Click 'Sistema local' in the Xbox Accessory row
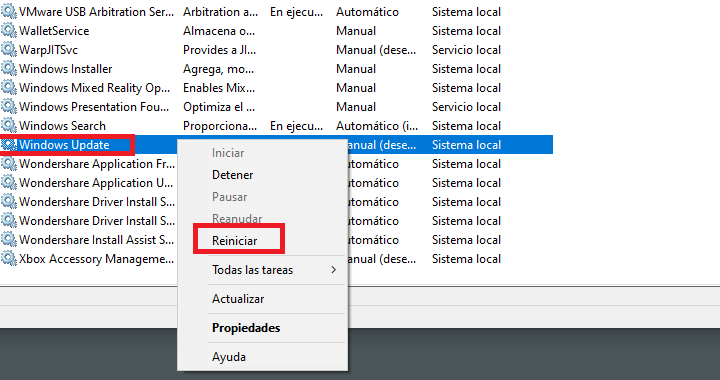The image size is (720, 380). click(x=466, y=259)
